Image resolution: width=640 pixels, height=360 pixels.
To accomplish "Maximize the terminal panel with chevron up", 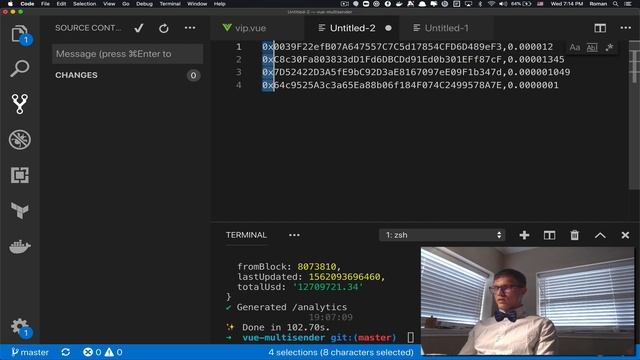I will [600, 235].
